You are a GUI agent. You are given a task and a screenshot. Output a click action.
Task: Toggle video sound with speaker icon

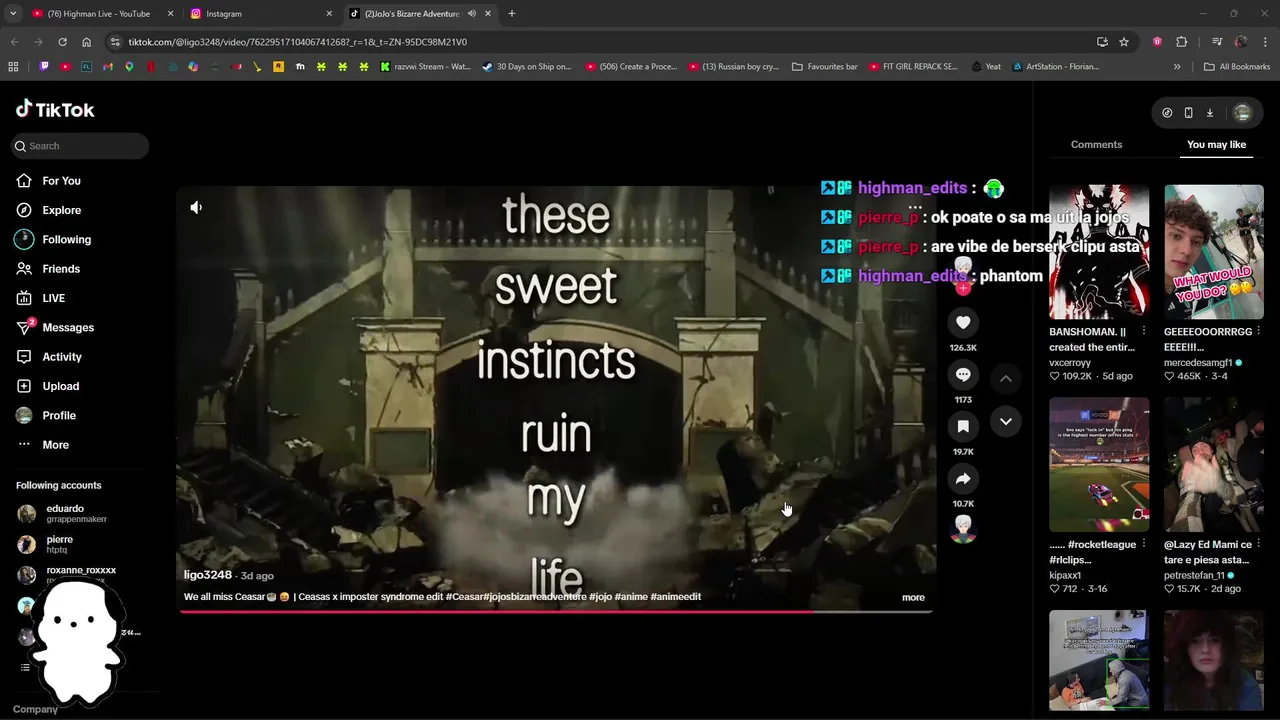(196, 208)
